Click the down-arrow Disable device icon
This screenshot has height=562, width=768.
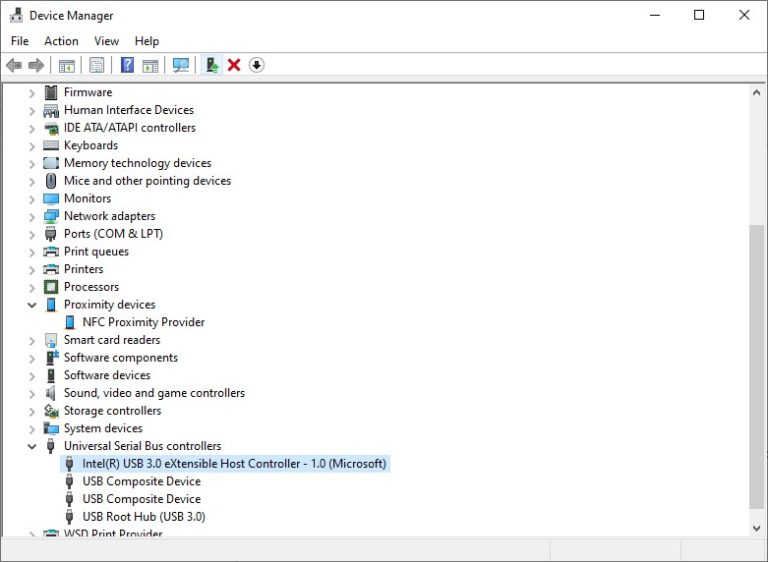(257, 65)
